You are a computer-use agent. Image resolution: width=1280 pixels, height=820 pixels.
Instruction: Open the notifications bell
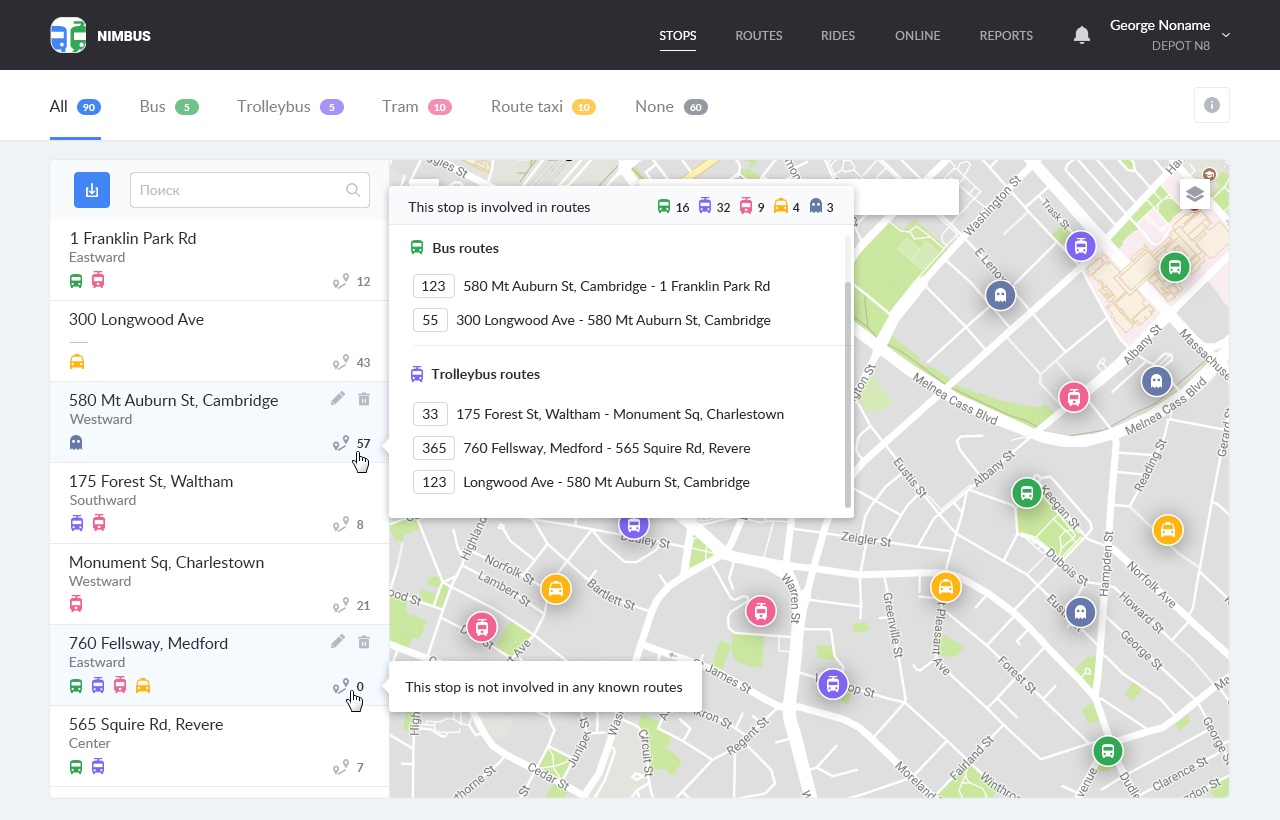[x=1081, y=36]
